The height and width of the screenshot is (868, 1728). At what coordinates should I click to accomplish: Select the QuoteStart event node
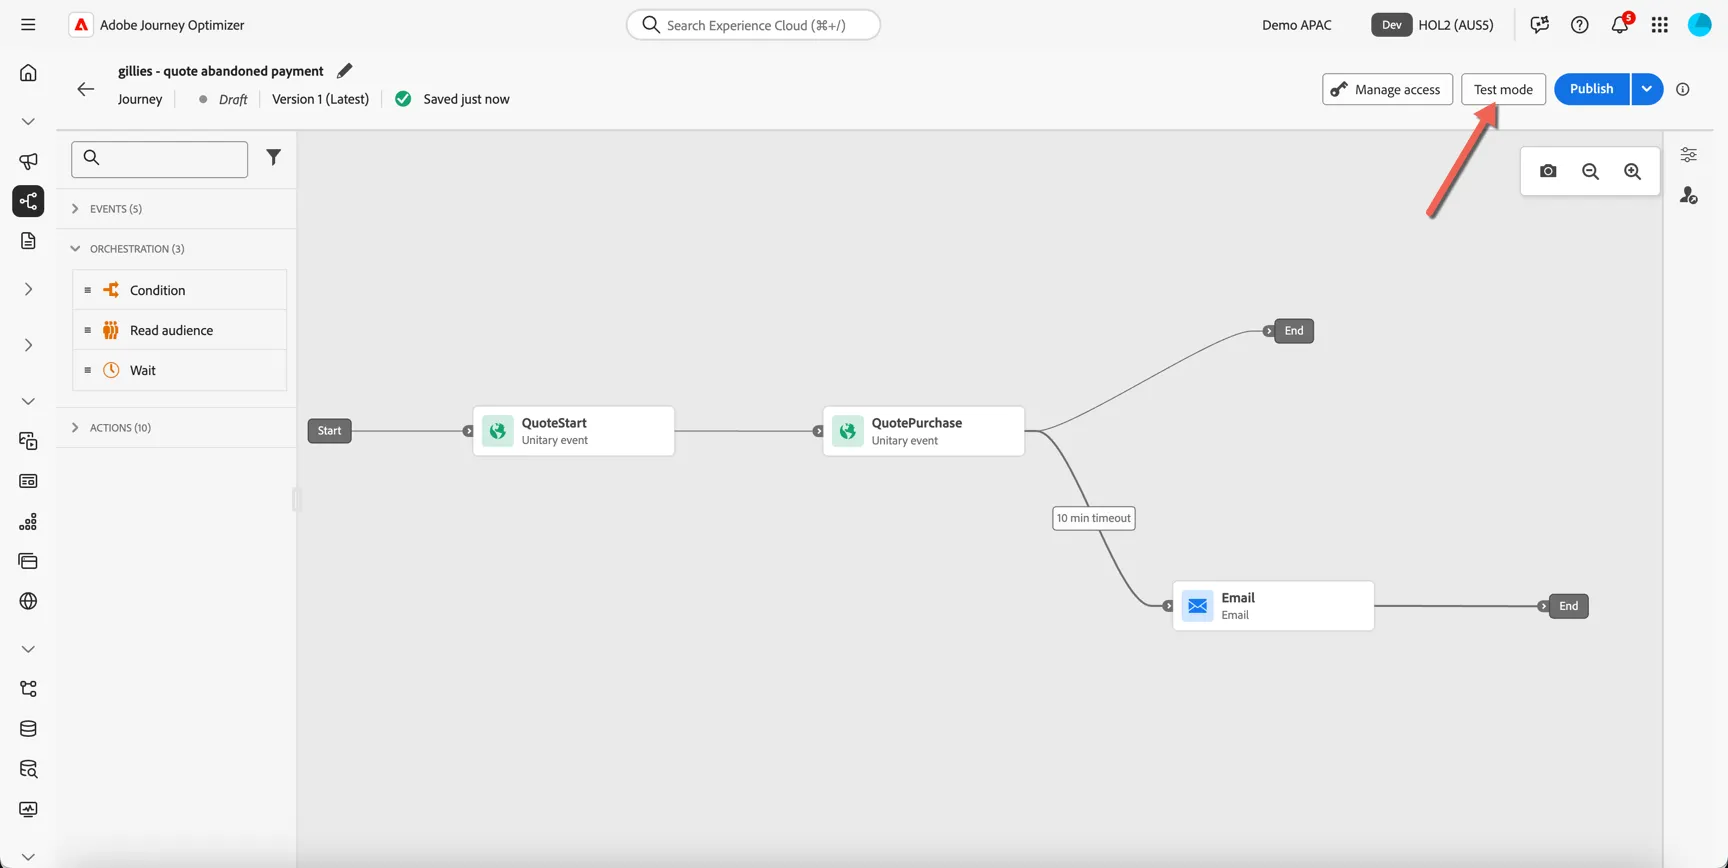(574, 431)
